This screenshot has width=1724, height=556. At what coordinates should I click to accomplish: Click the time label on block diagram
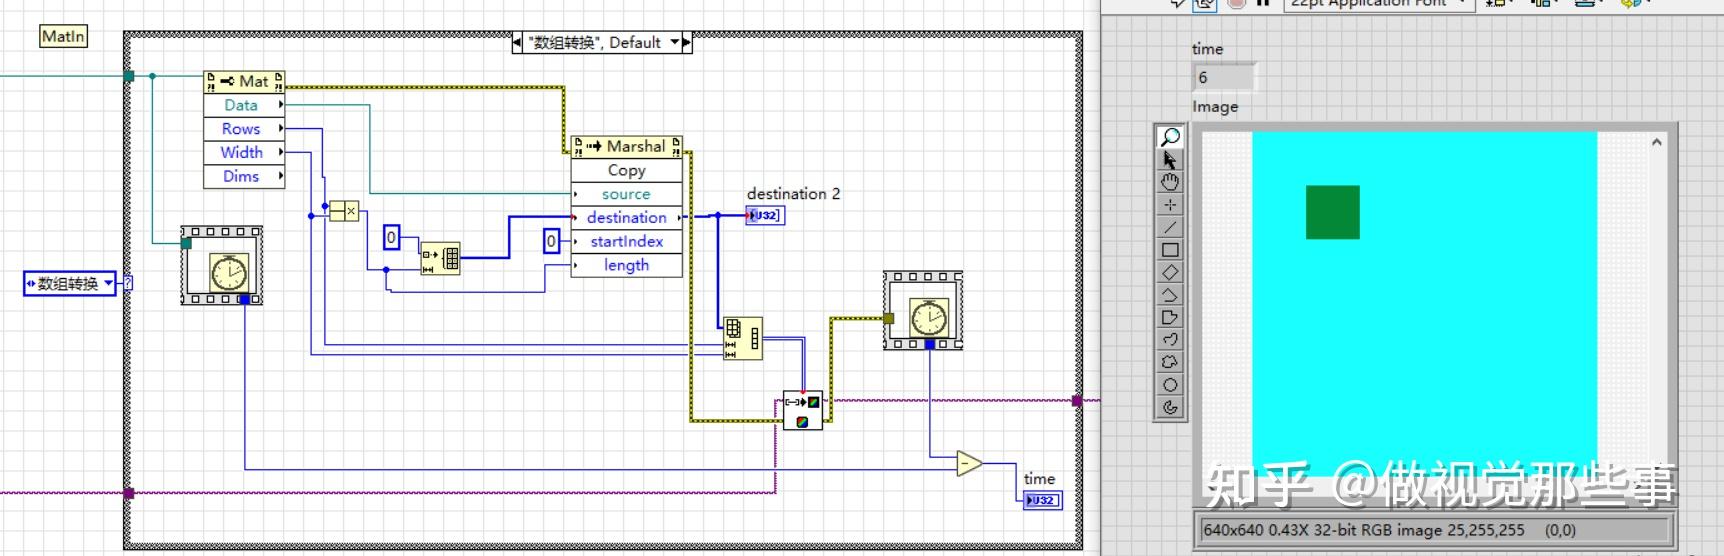[x=1039, y=479]
